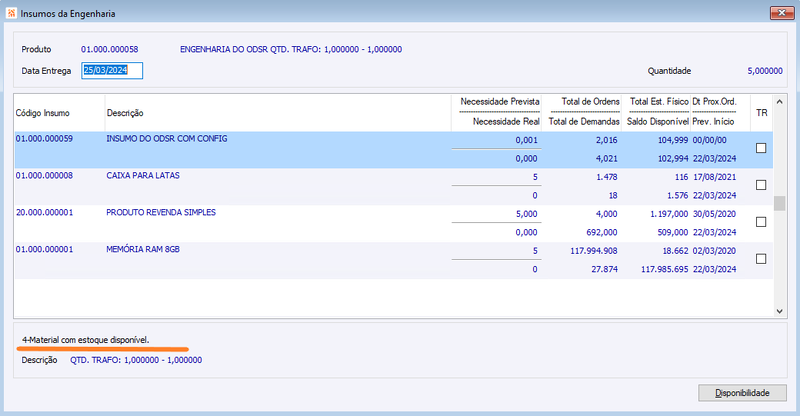800x416 pixels.
Task: Select the MEMÓRIA RAM 8GB description
Action: (x=143, y=249)
